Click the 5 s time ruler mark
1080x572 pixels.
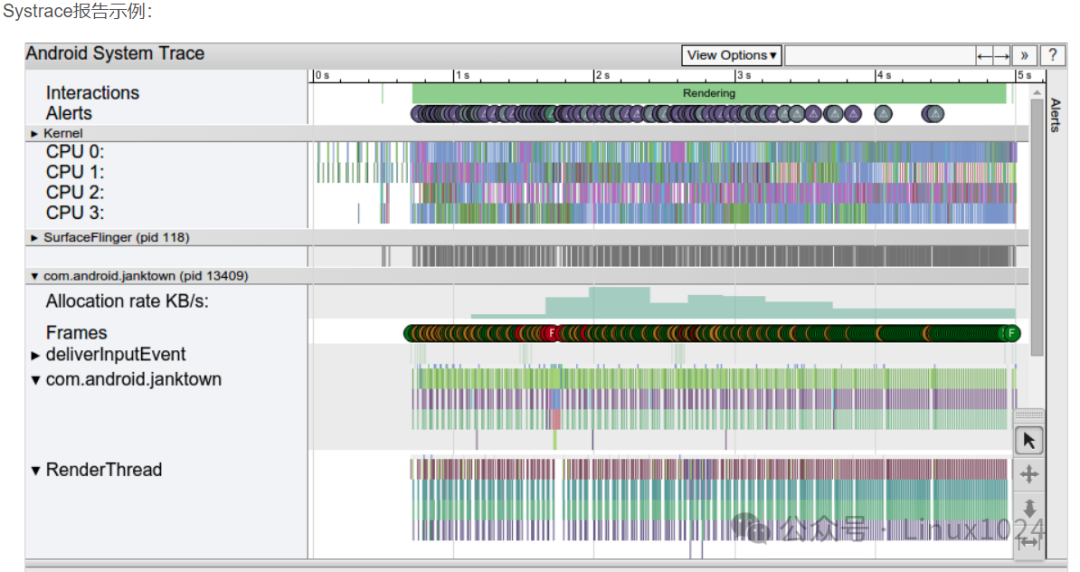tap(1024, 75)
